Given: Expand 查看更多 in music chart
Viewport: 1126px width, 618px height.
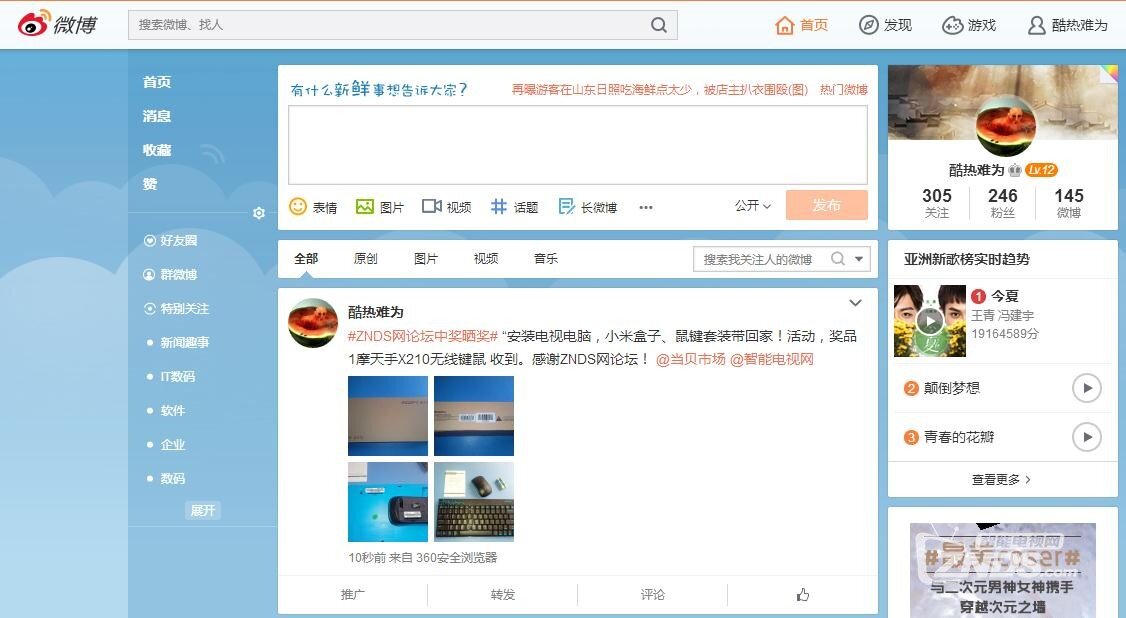Looking at the screenshot, I should 1001,479.
